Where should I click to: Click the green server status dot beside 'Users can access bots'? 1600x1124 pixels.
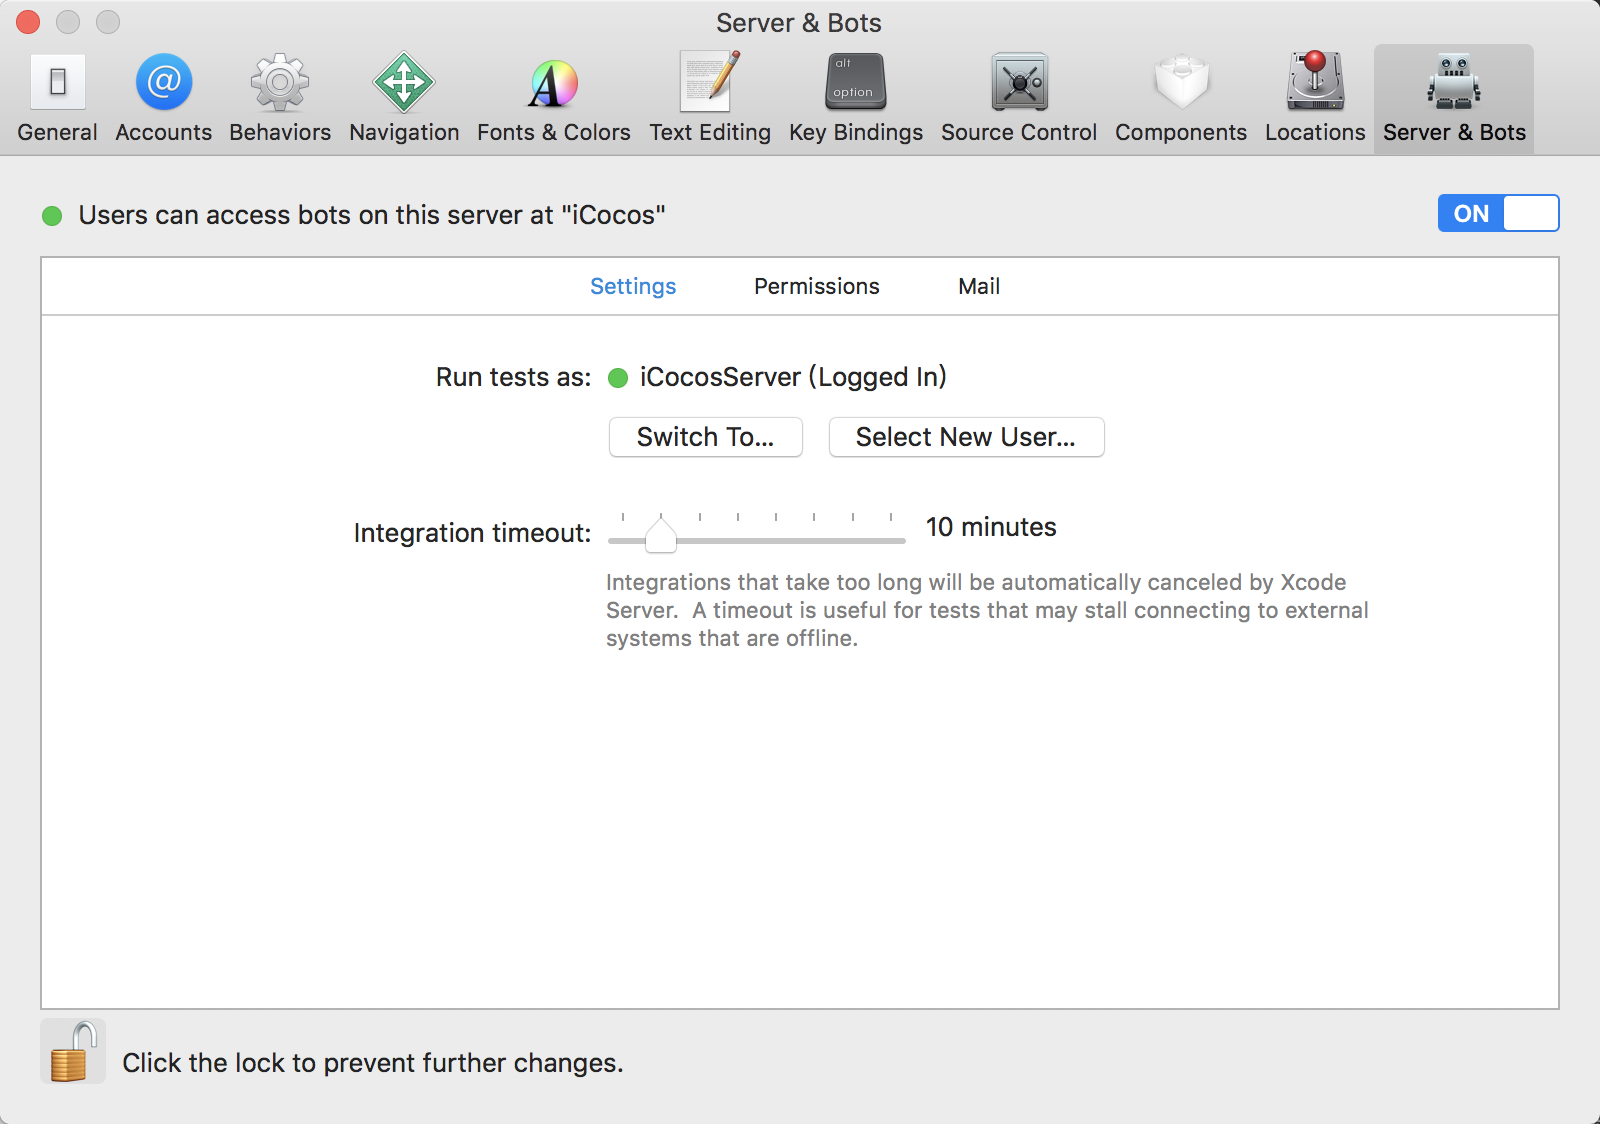point(52,216)
